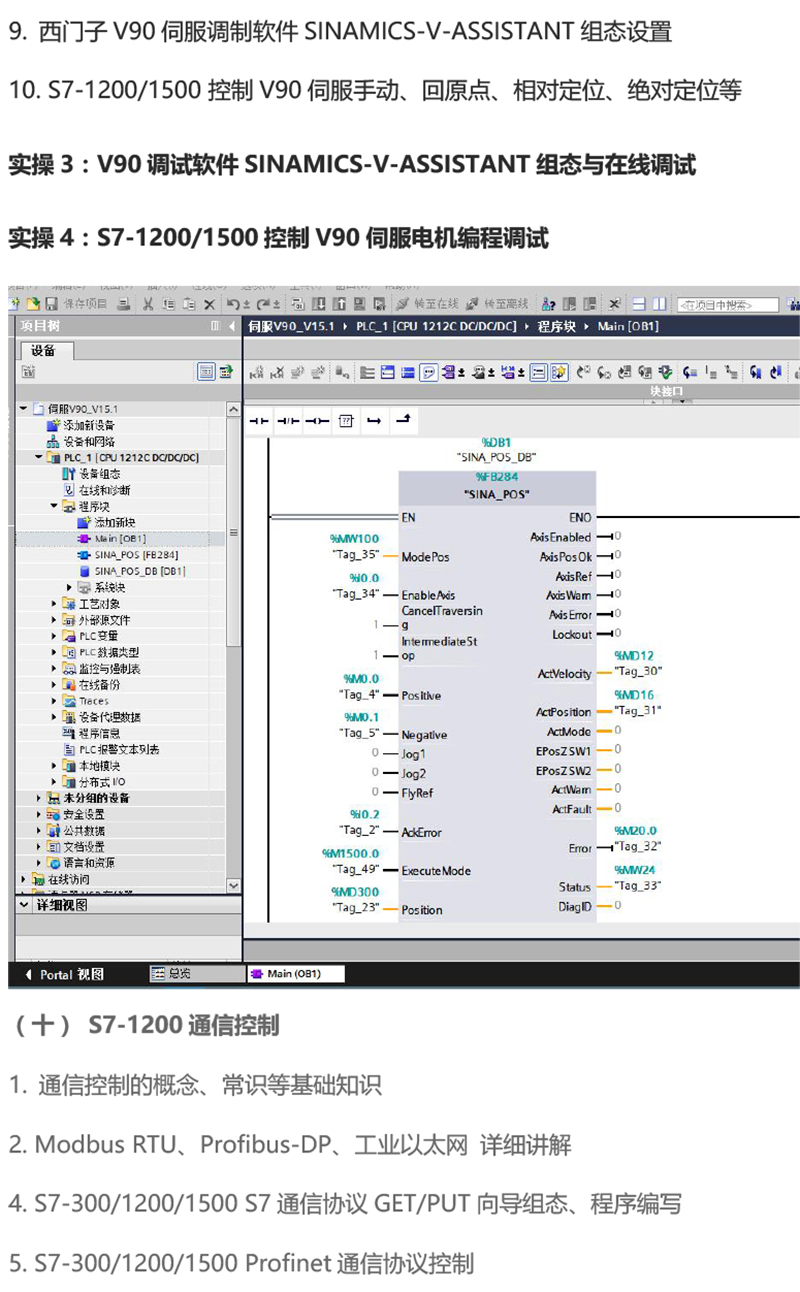Click the open branch arrow icon
Viewport: 800px width, 1292px height.
[x=374, y=421]
